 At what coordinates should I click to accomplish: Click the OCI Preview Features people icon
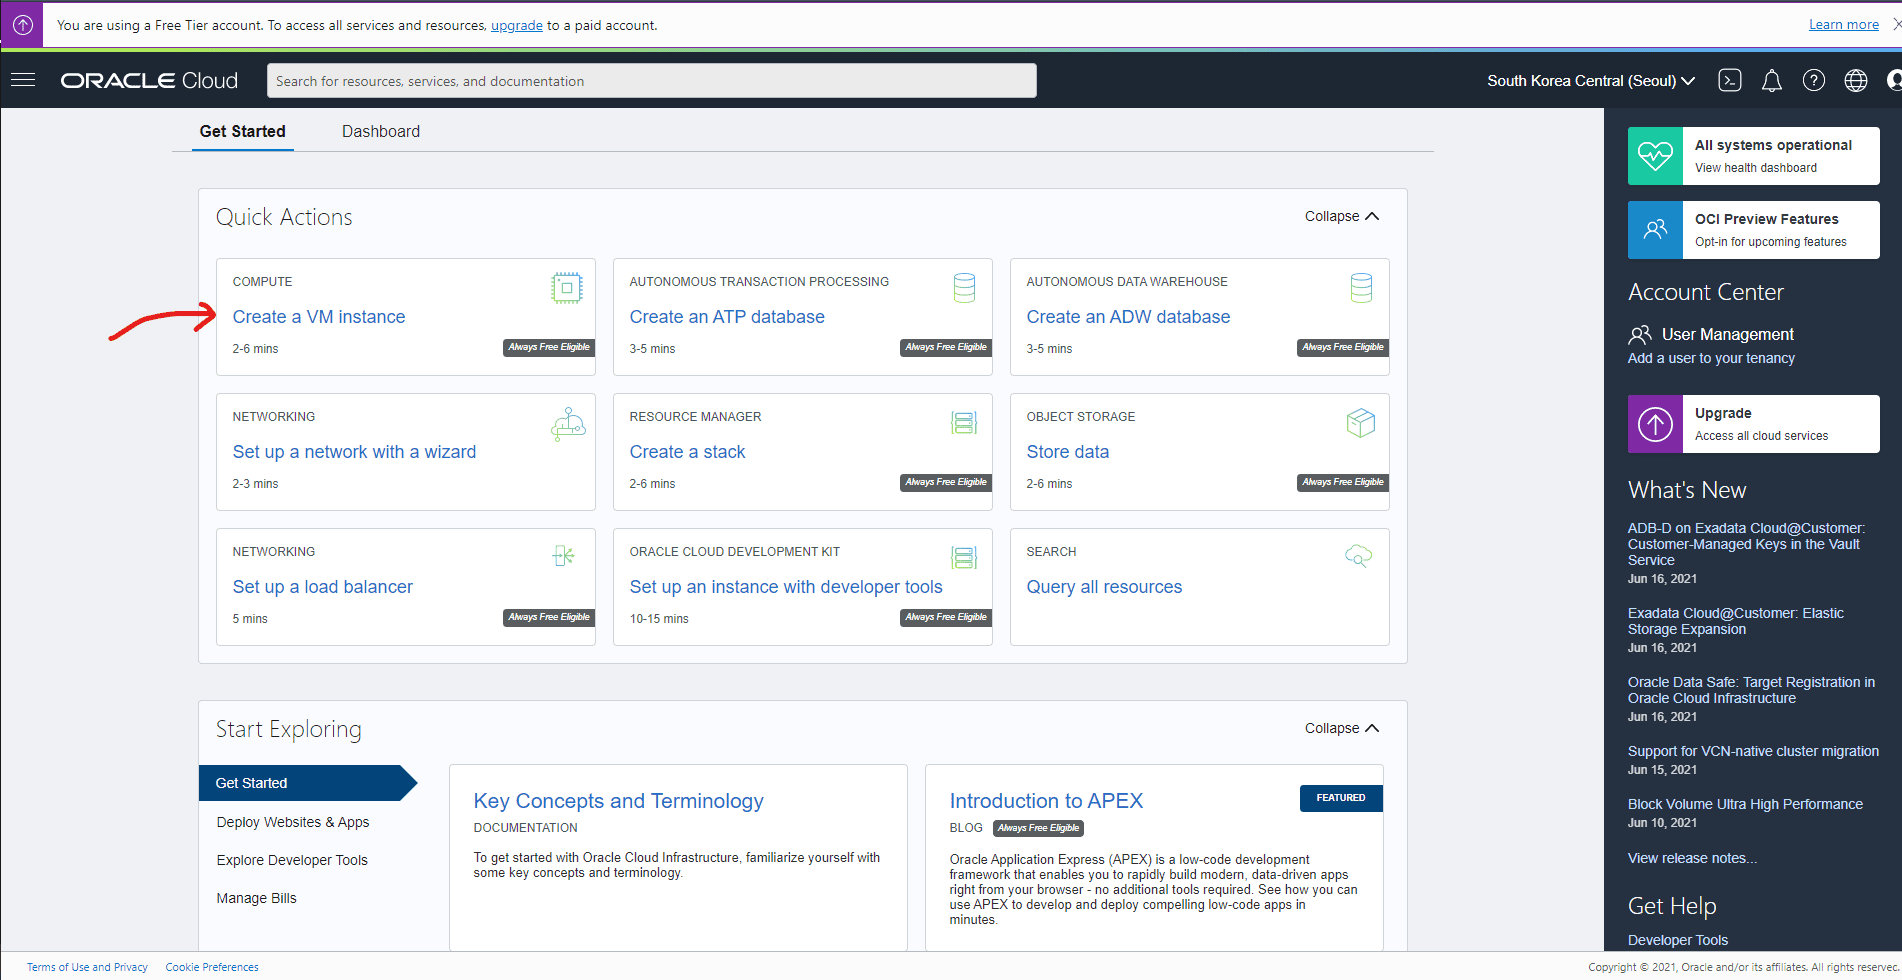point(1655,230)
